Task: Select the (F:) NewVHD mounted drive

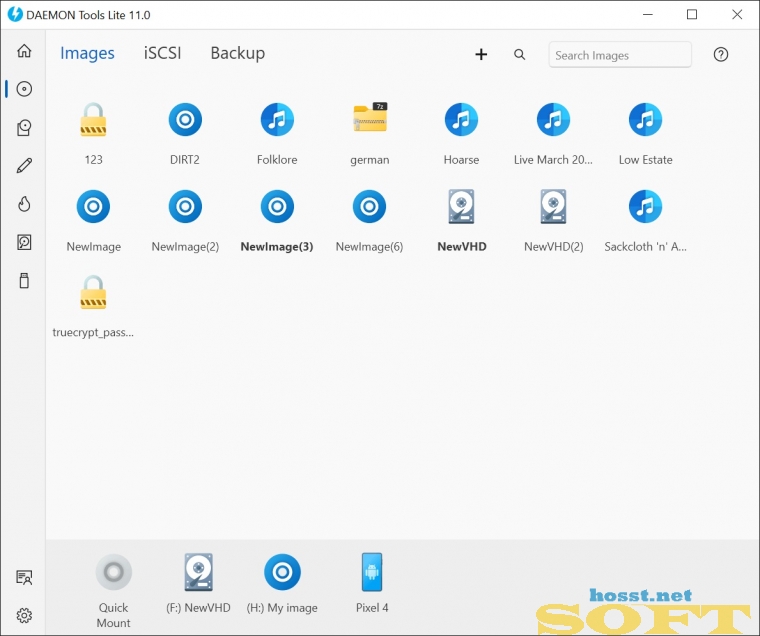Action: [x=198, y=572]
